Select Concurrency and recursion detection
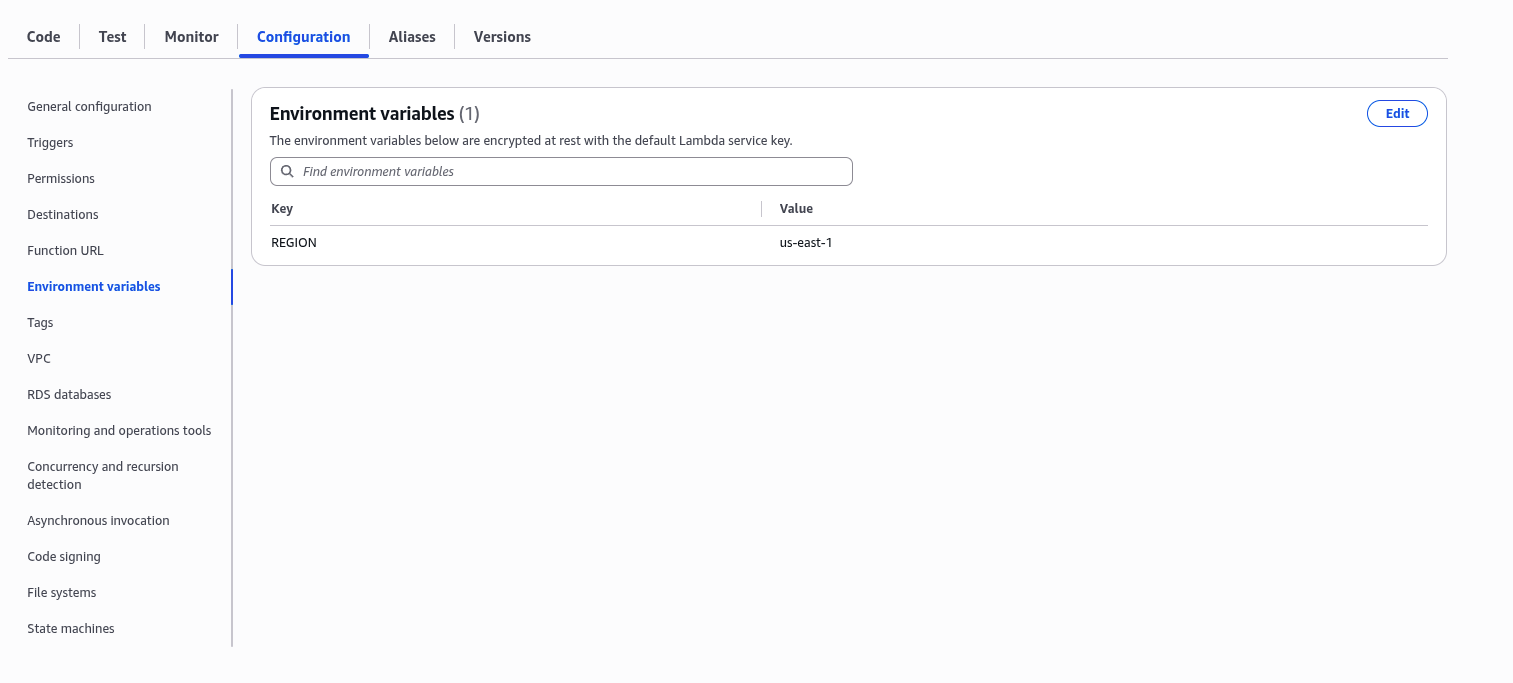Viewport: 1513px width, 683px height. (x=102, y=475)
